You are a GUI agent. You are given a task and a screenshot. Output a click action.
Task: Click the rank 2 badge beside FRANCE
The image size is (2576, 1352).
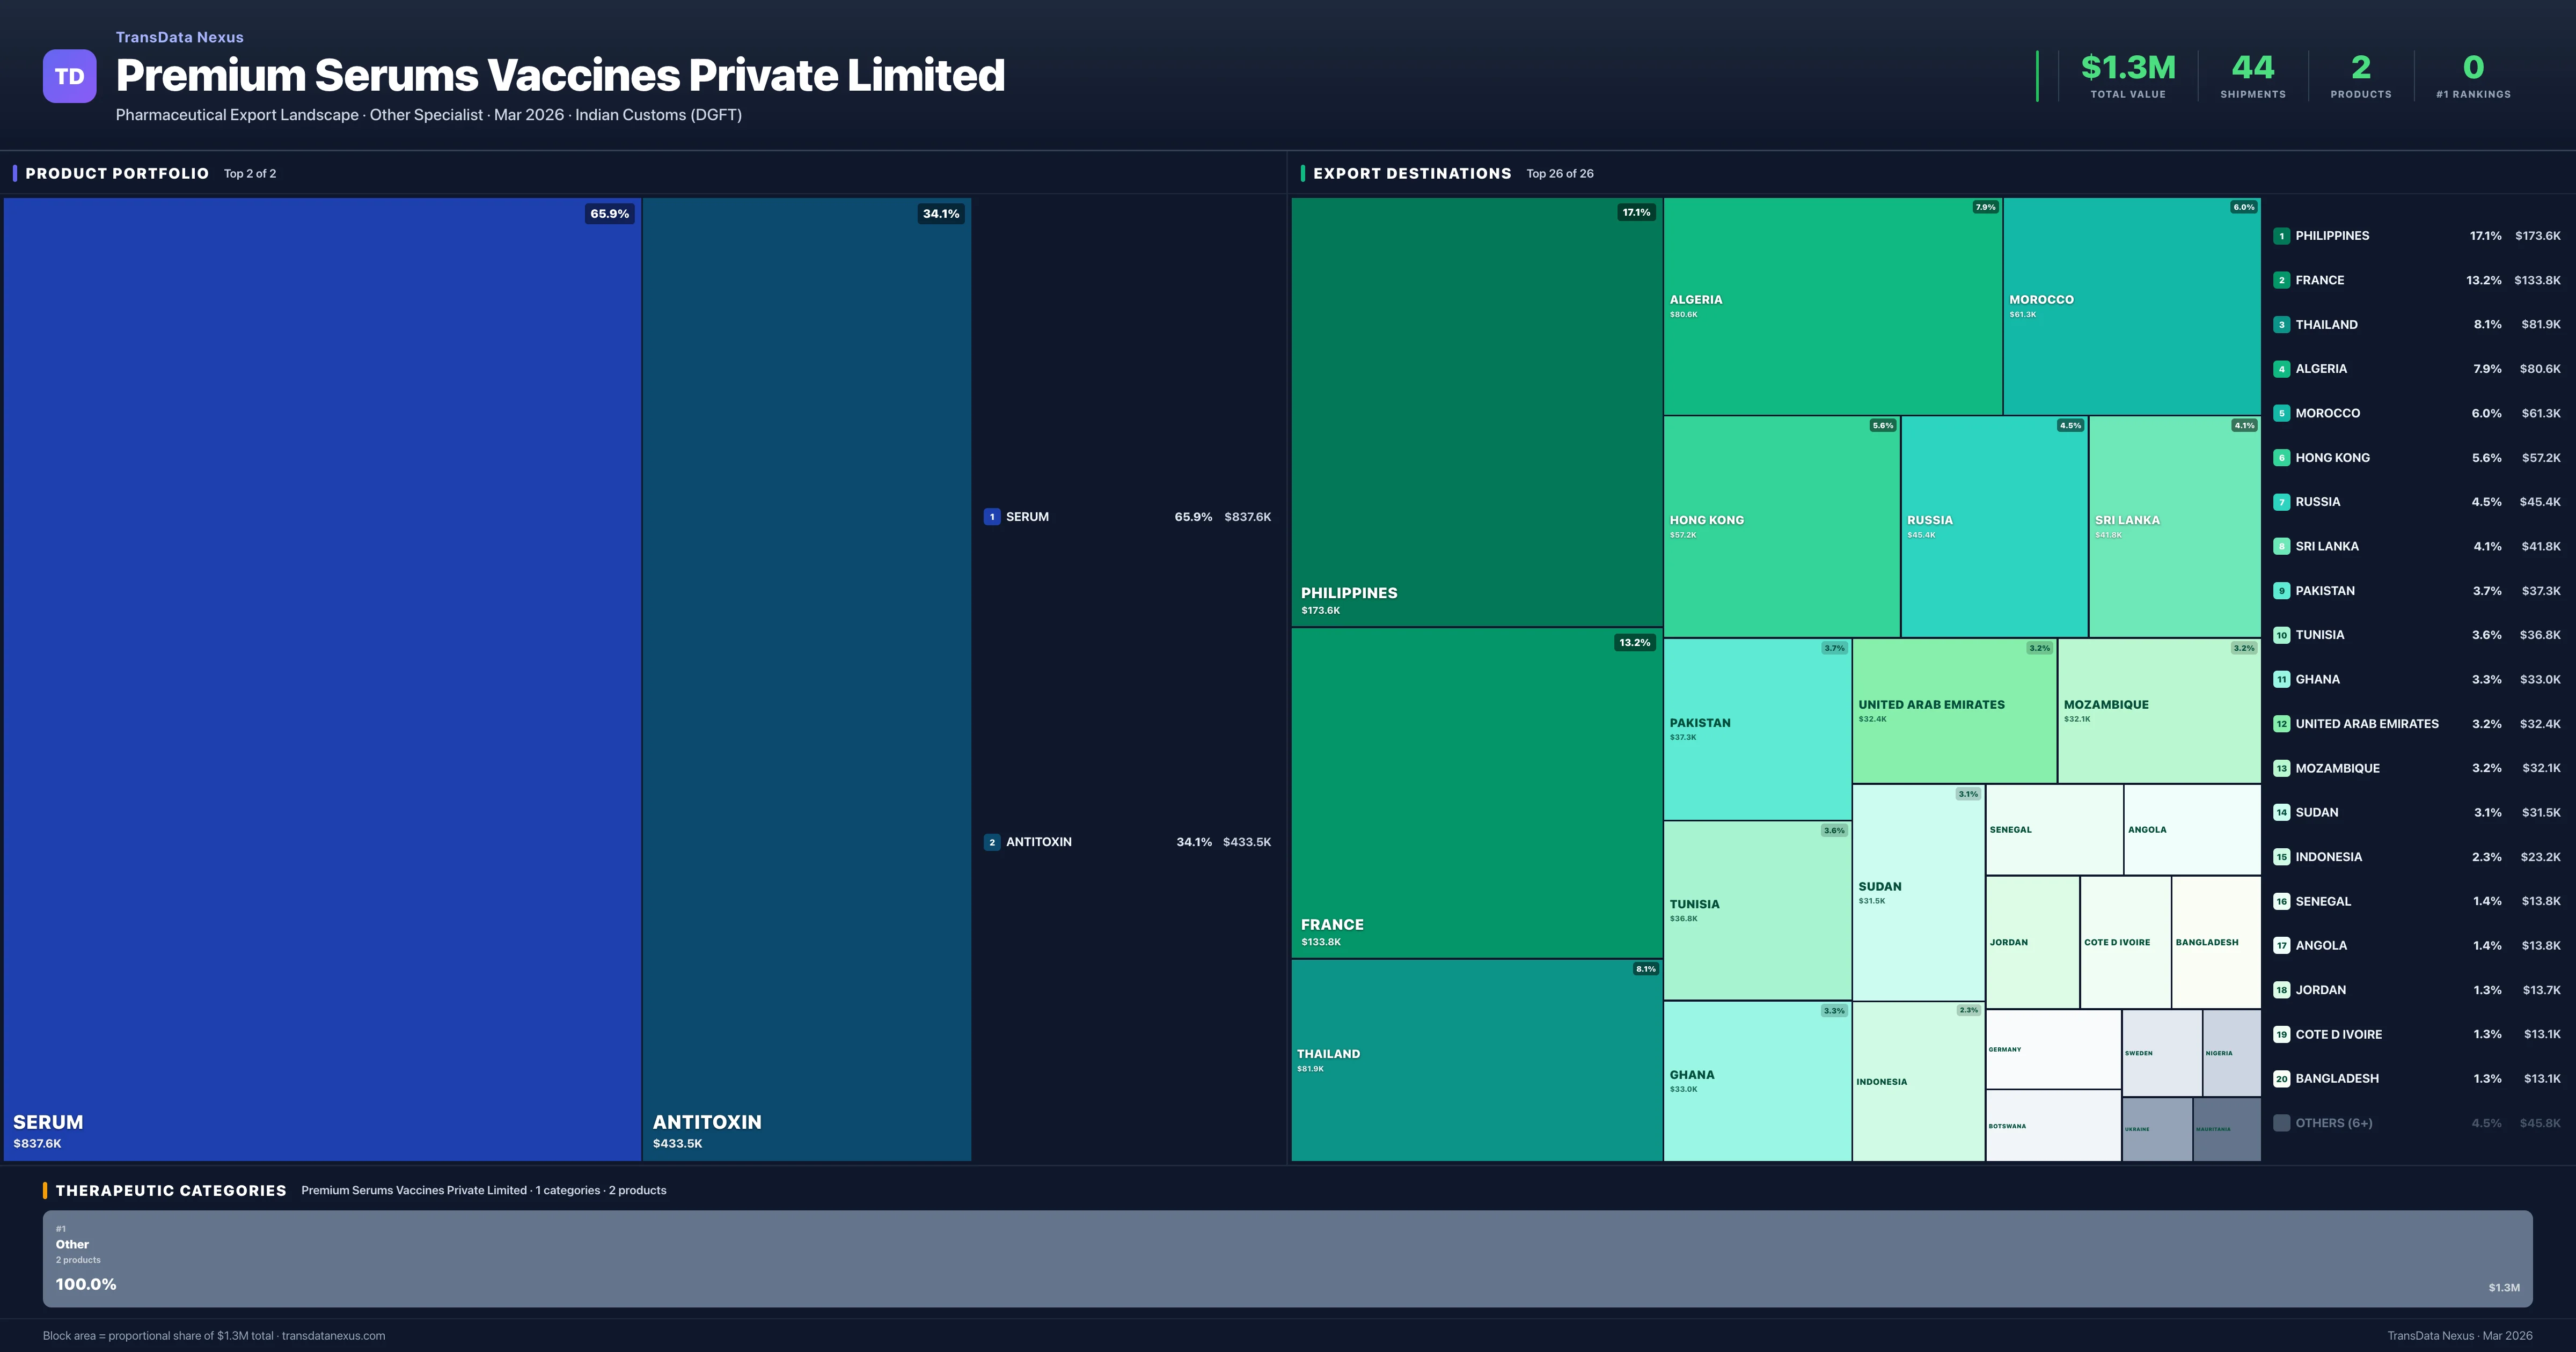[2281, 280]
